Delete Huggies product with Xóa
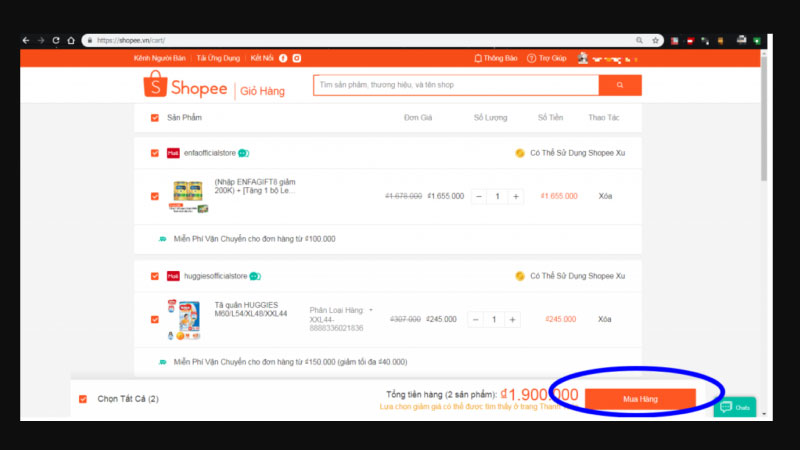 [605, 319]
